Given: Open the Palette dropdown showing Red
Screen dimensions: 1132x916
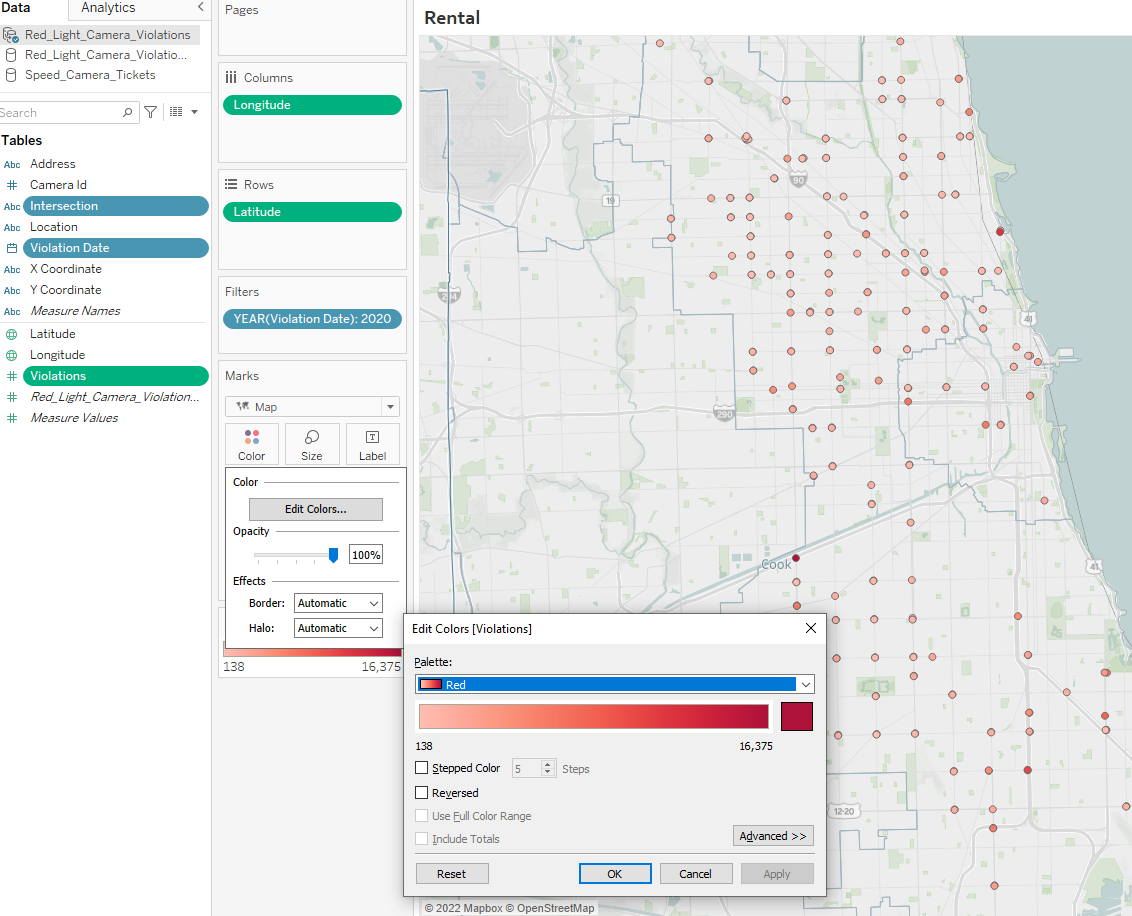Looking at the screenshot, I should (x=615, y=684).
